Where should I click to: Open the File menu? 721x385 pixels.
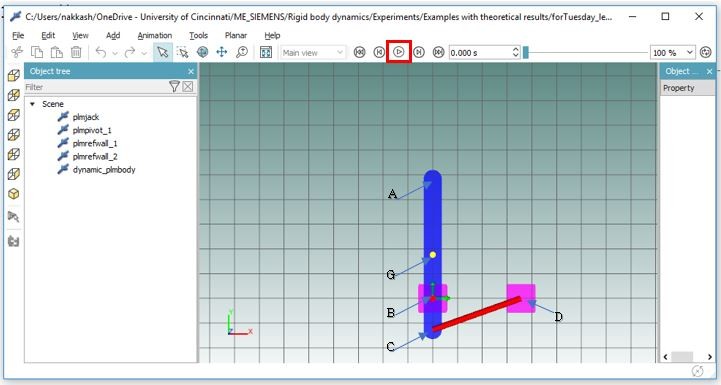[x=18, y=35]
